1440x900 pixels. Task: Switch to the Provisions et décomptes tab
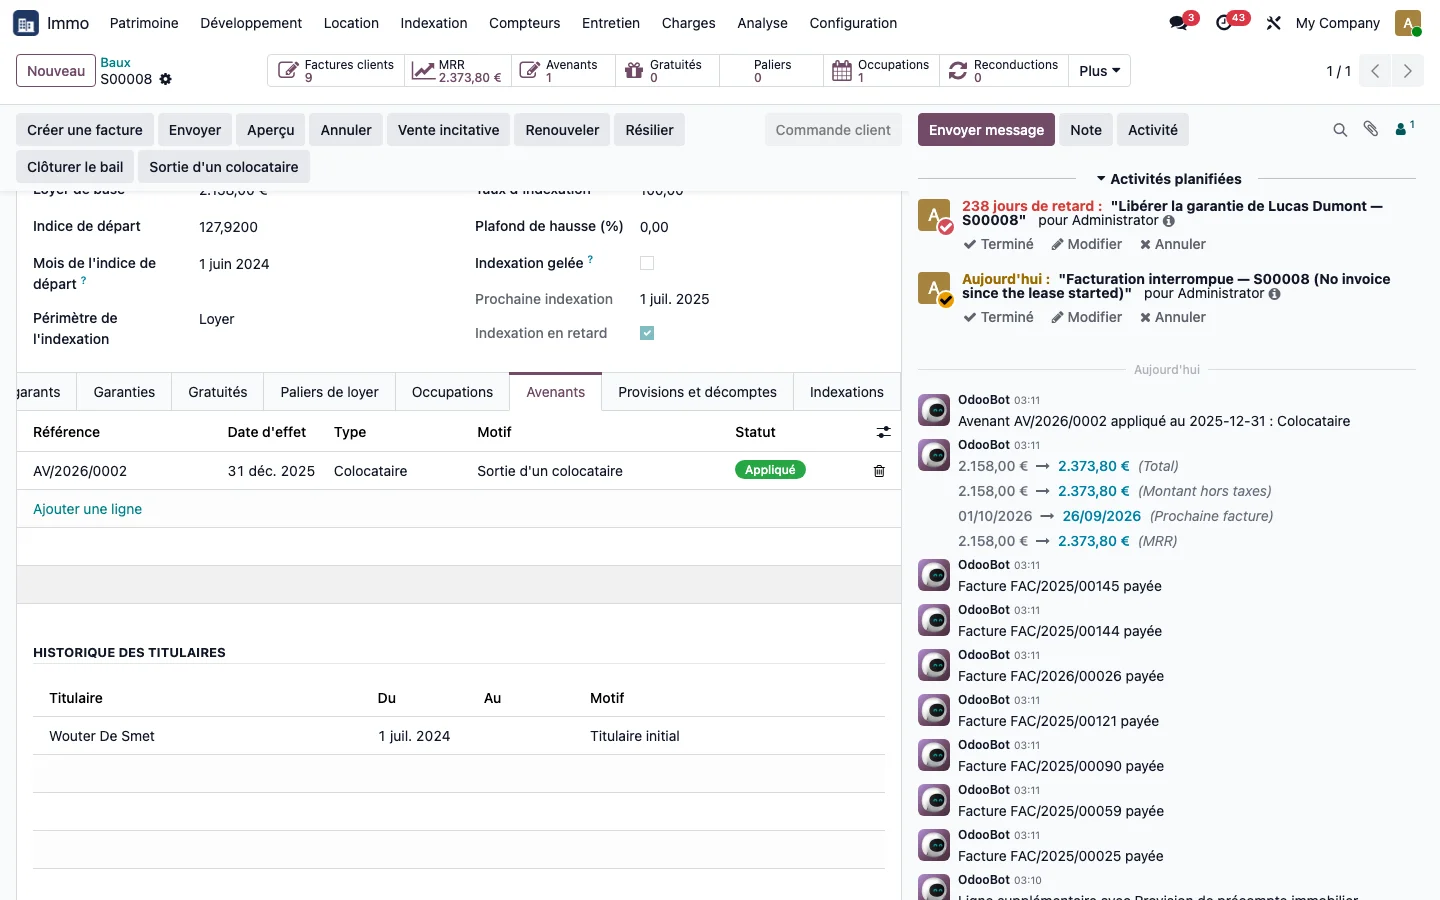[697, 392]
